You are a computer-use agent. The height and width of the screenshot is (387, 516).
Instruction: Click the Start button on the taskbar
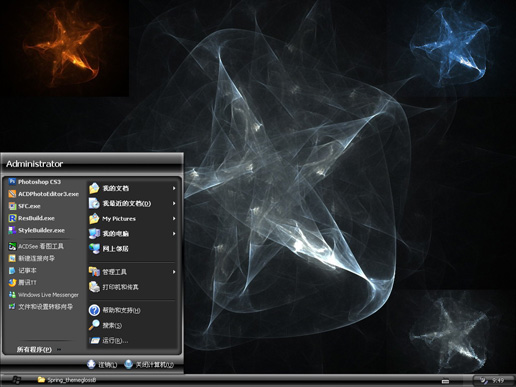16,380
